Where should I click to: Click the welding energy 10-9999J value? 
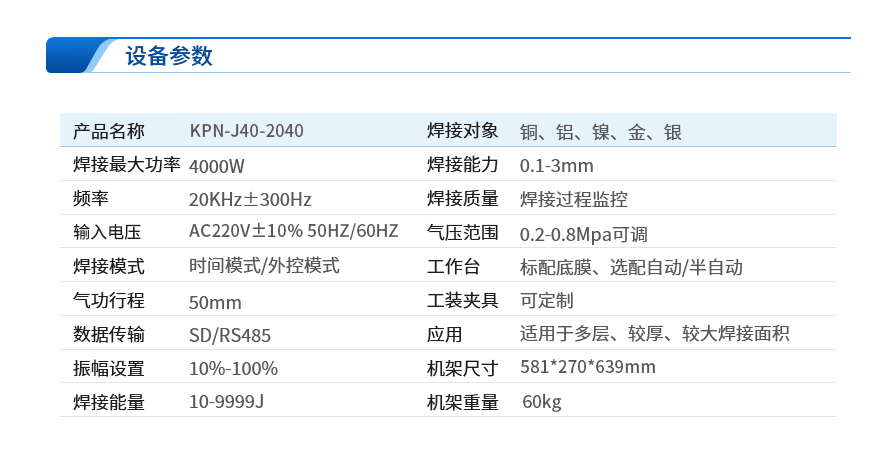[x=226, y=402]
